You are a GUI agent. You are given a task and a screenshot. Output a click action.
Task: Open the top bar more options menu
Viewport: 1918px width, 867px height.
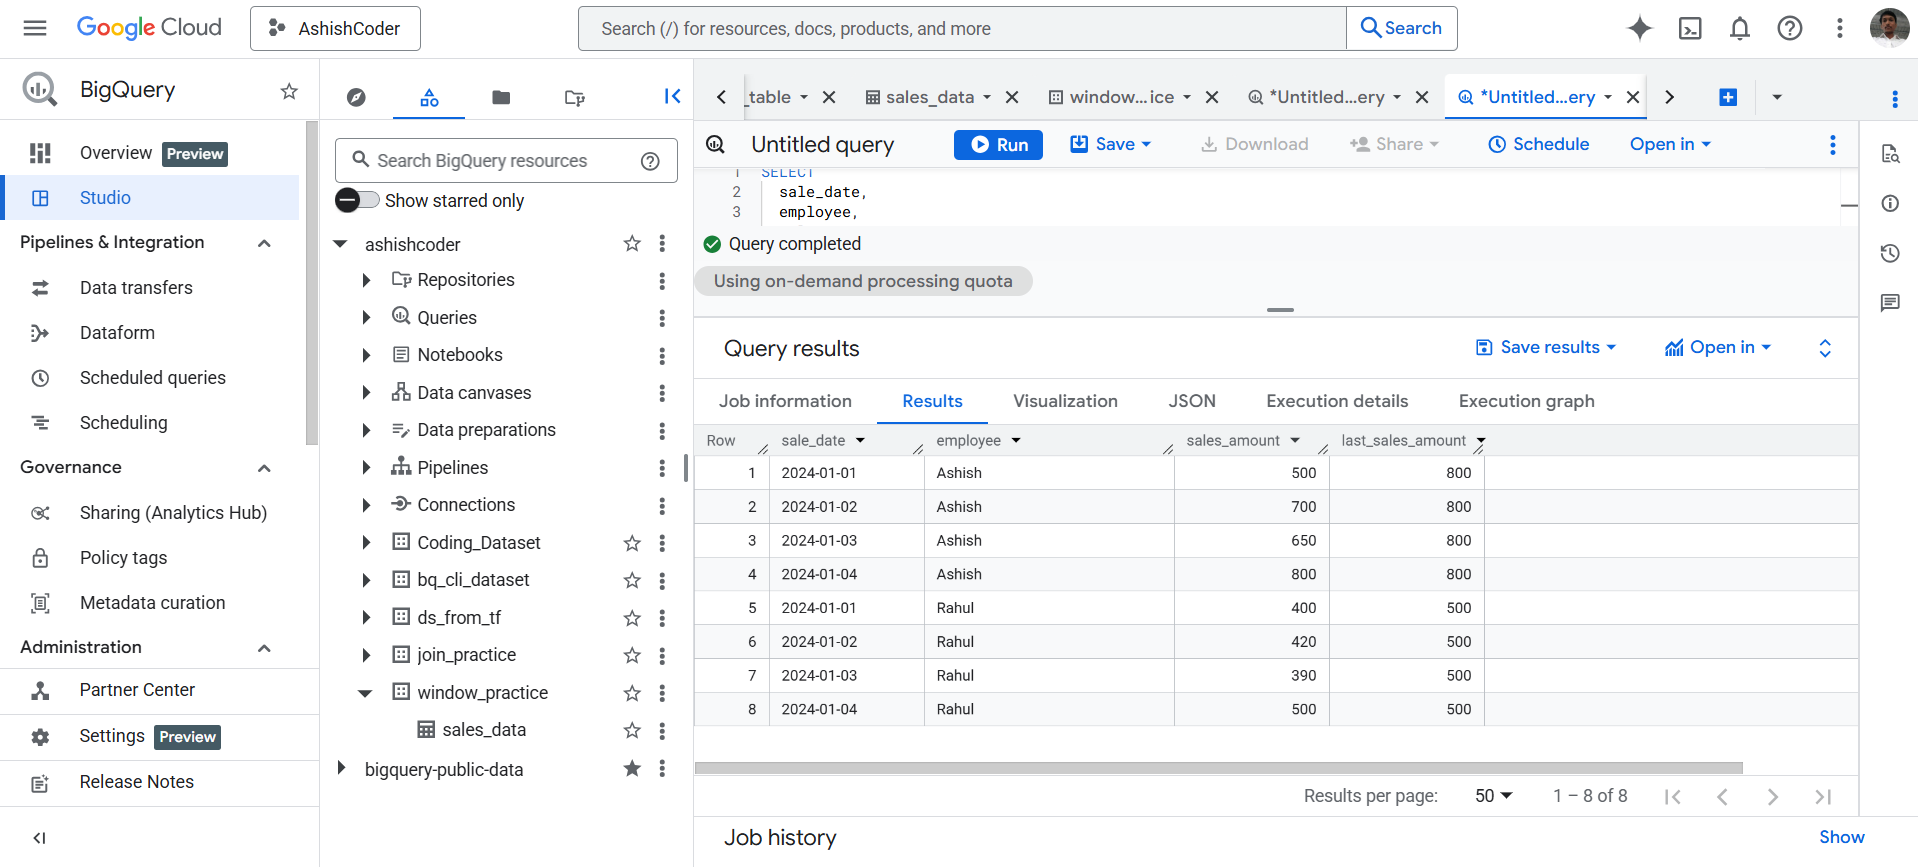(1840, 28)
